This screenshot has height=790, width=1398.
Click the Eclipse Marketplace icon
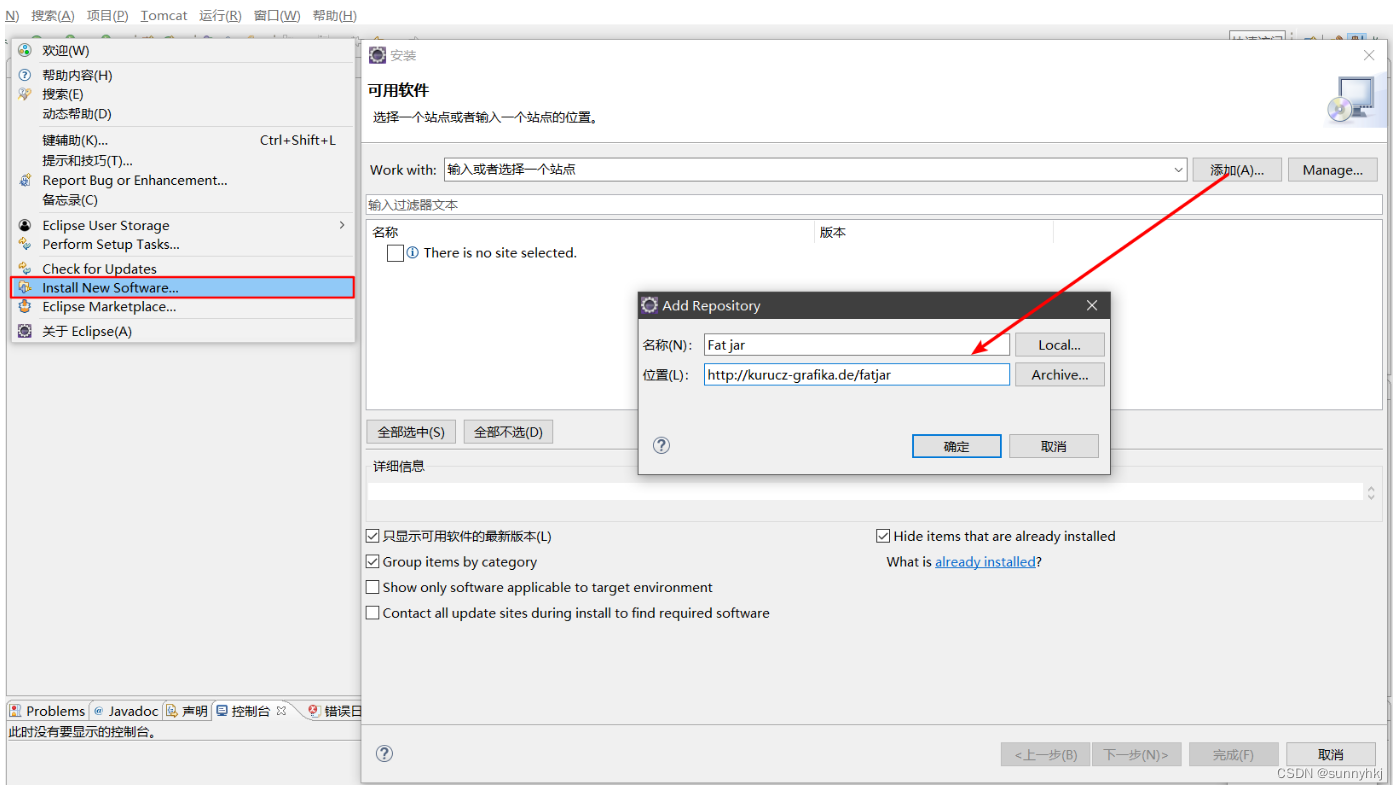click(x=25, y=307)
